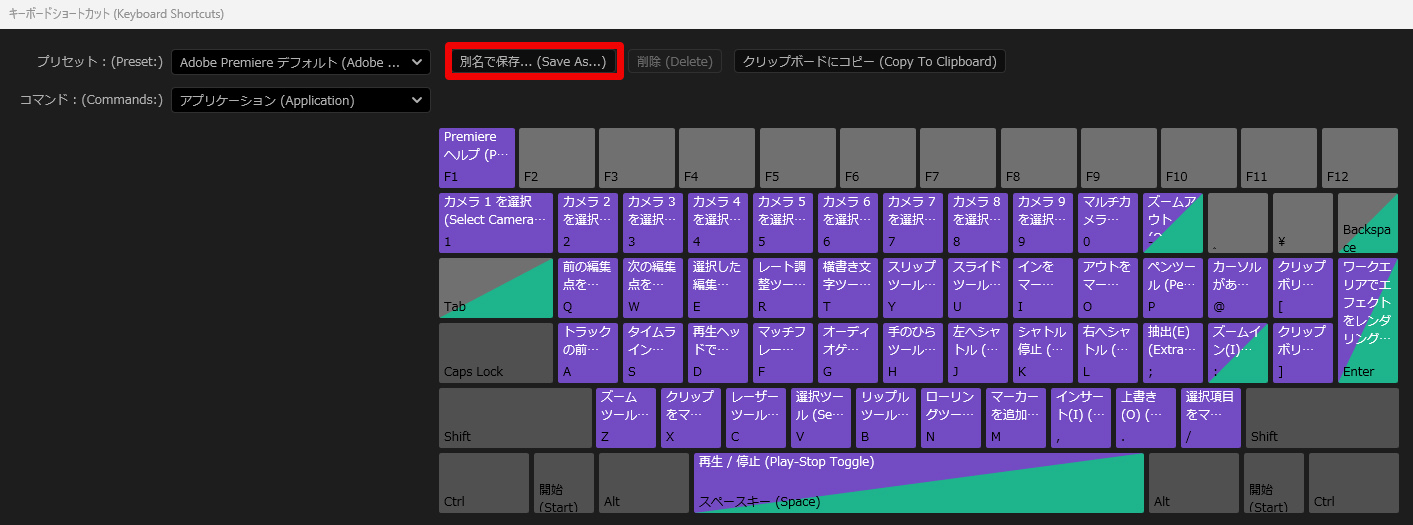The height and width of the screenshot is (525, 1413).
Task: Select the F1 Premiere Help key
Action: tap(477, 157)
